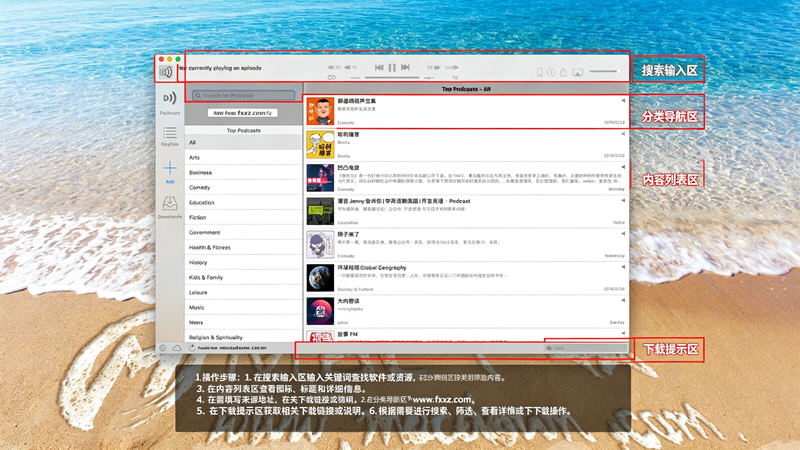Select the Arts category
This screenshot has width=800, height=450.
click(x=243, y=158)
